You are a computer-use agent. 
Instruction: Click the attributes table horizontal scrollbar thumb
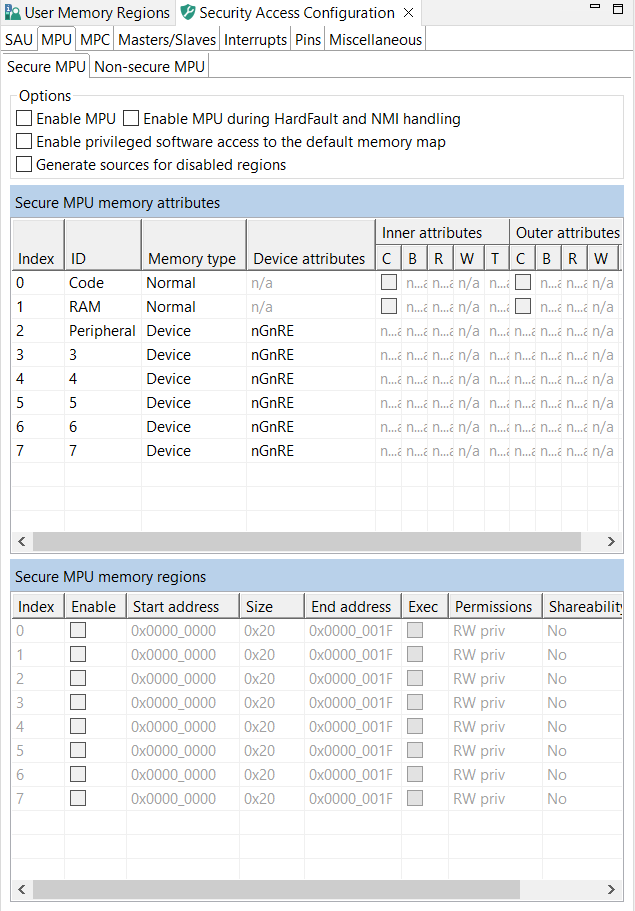pos(307,541)
